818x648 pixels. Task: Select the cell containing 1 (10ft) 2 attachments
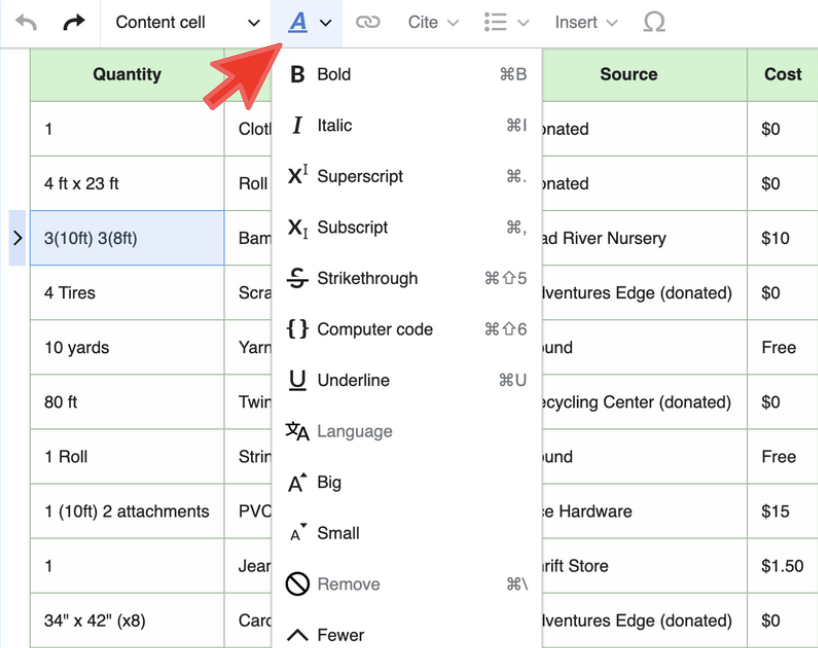click(x=127, y=511)
